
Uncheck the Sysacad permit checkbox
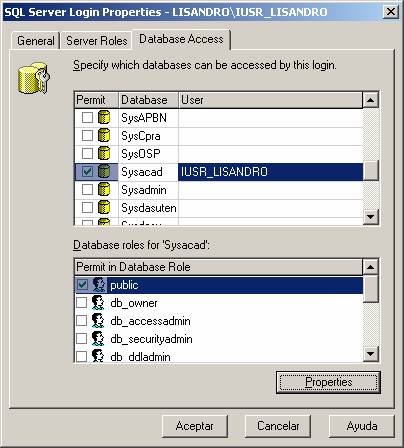(x=87, y=172)
